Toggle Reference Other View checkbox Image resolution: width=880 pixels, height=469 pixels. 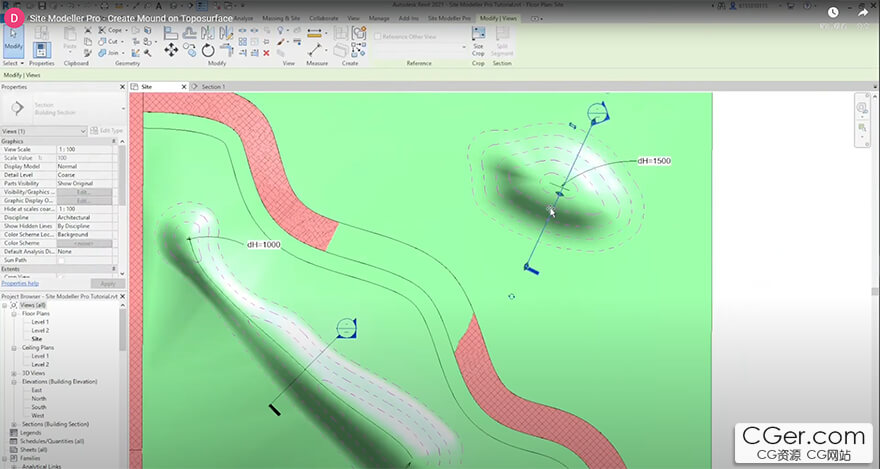[x=378, y=36]
